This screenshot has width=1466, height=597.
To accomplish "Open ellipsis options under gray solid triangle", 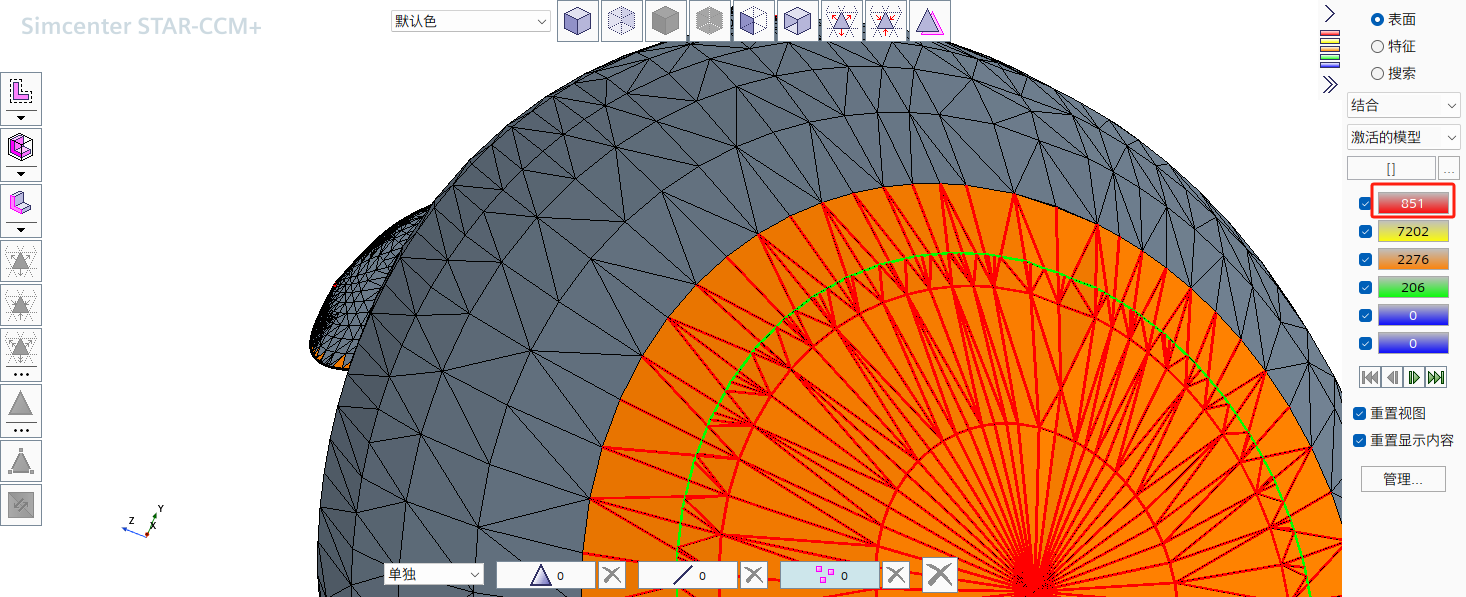I will [21, 430].
